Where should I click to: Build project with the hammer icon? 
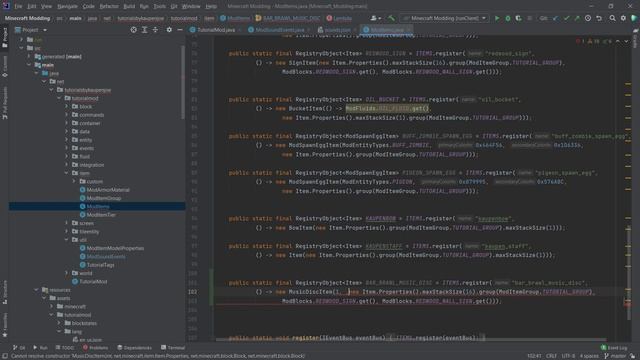pyautogui.click(x=391, y=18)
